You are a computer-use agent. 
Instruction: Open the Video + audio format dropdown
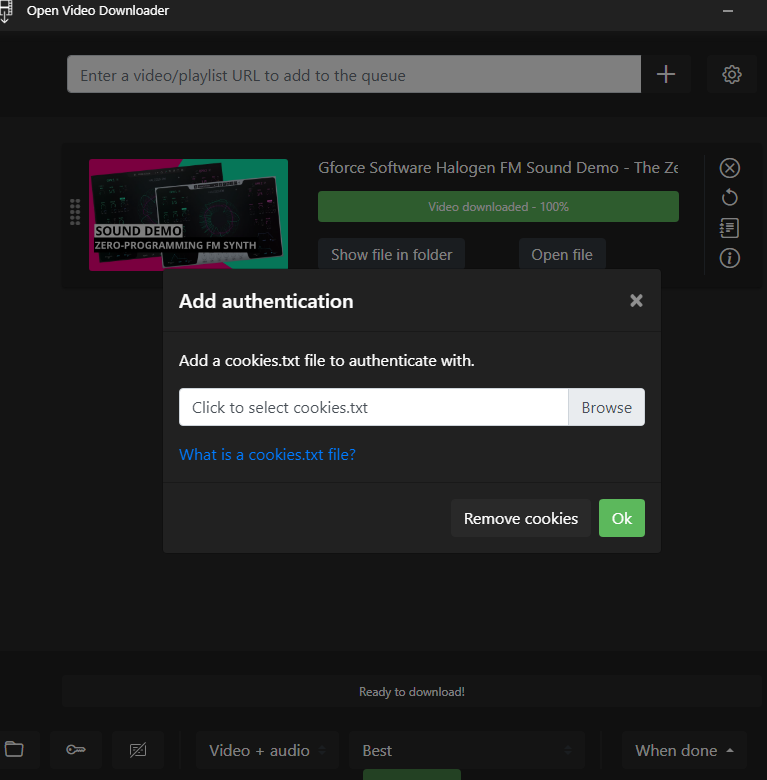point(267,750)
